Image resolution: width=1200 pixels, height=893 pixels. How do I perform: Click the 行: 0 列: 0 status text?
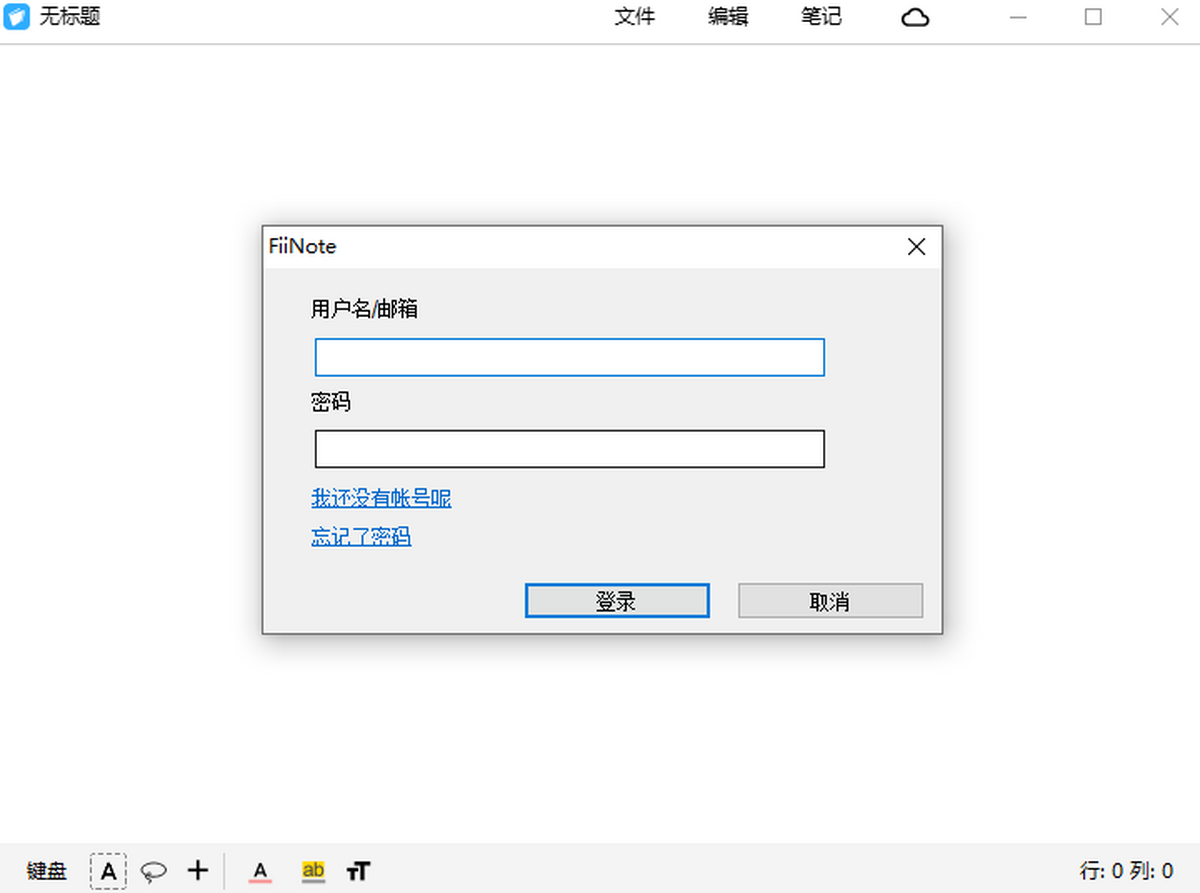point(1127,871)
